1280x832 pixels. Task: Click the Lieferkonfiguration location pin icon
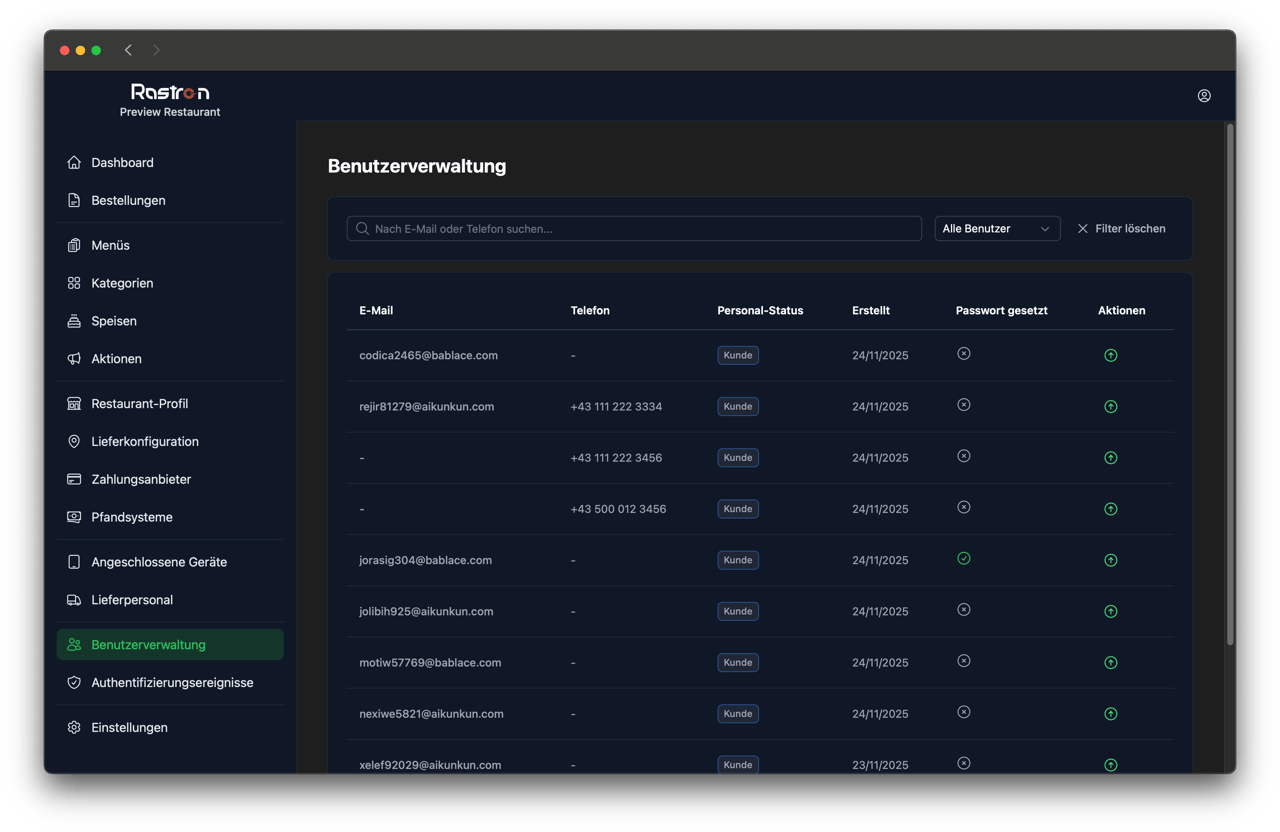pos(74,442)
